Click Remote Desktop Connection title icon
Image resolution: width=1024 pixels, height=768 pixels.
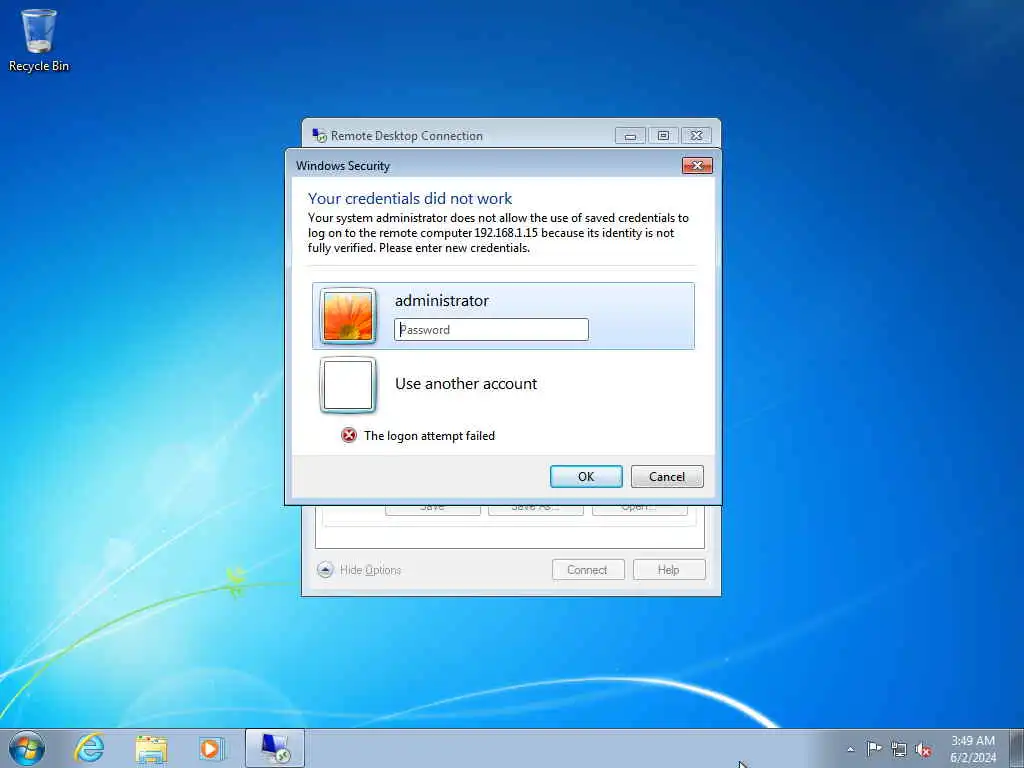coord(319,135)
